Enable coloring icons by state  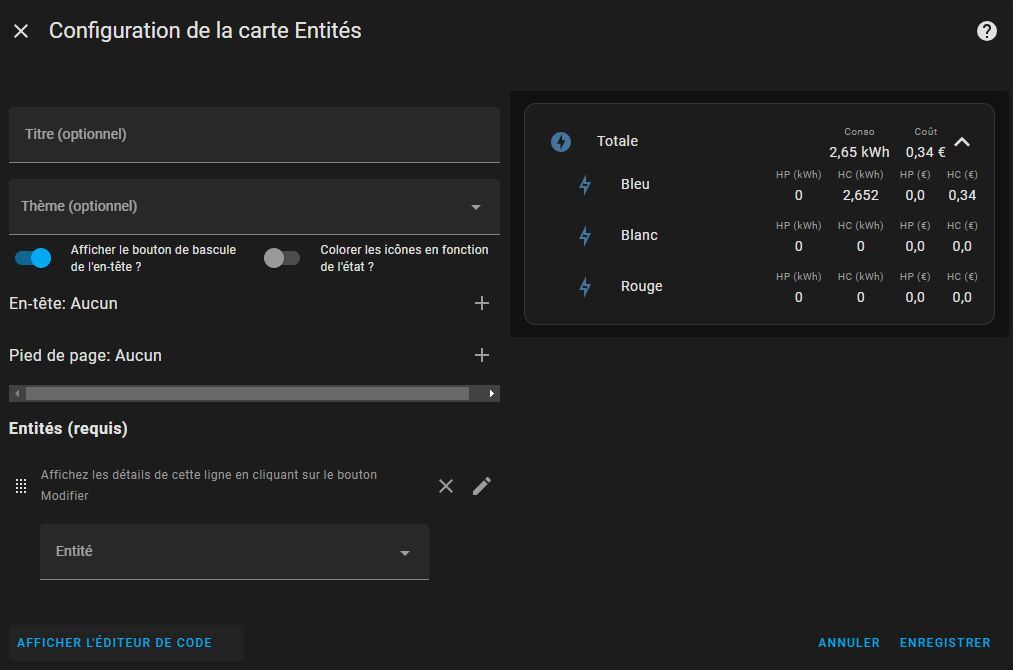(281, 258)
